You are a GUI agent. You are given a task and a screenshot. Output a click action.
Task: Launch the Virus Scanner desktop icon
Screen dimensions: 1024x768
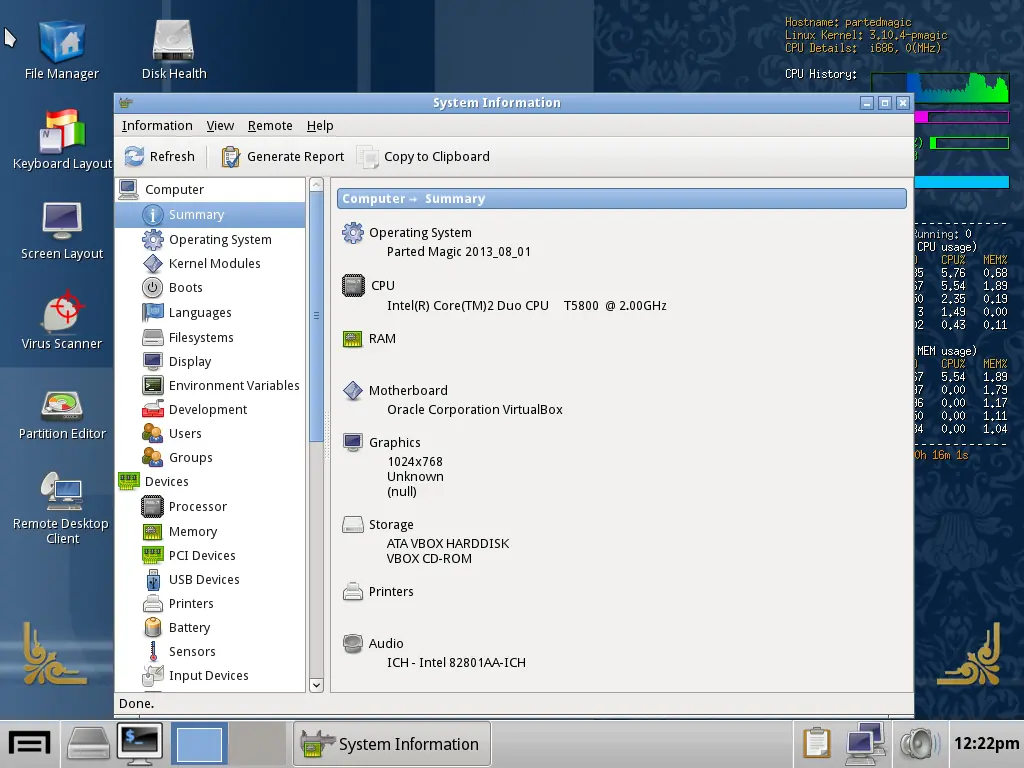coord(62,320)
